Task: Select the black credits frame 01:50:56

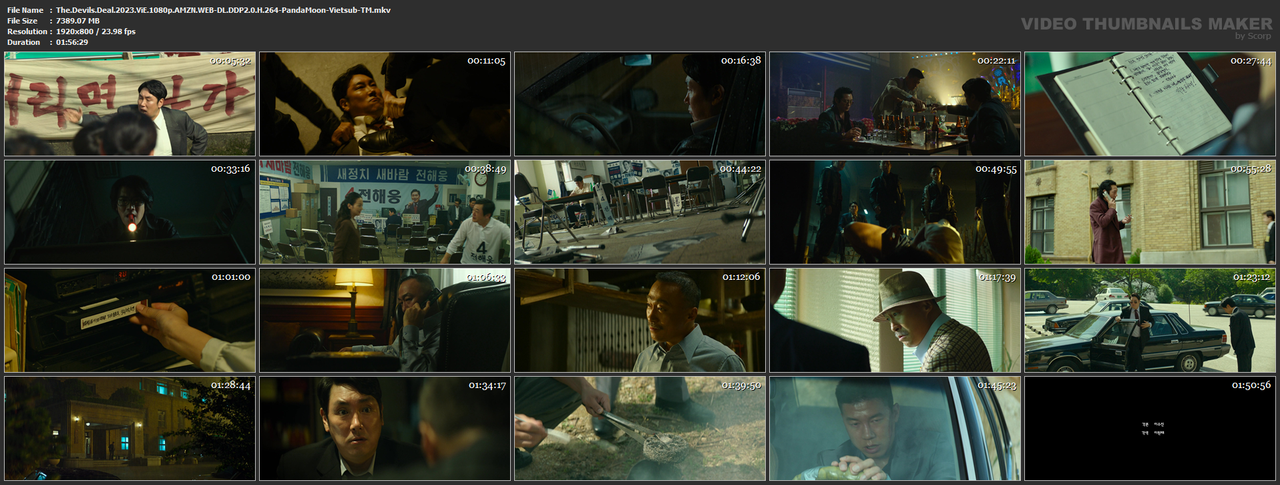Action: point(1150,428)
